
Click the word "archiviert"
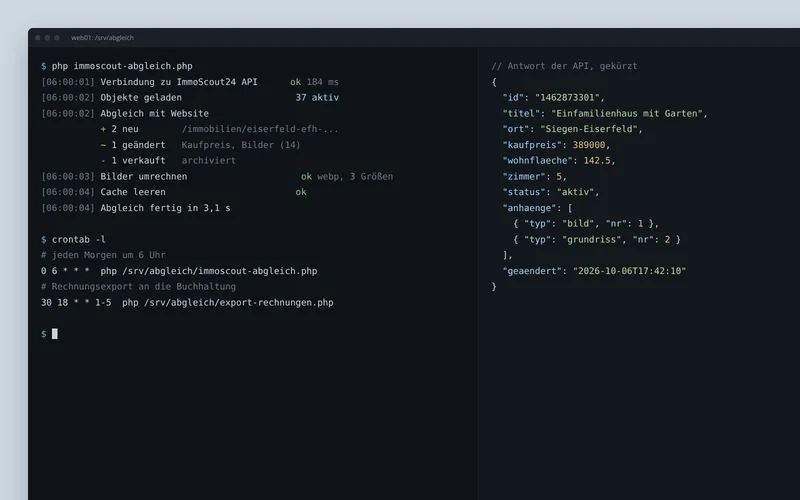pos(209,161)
